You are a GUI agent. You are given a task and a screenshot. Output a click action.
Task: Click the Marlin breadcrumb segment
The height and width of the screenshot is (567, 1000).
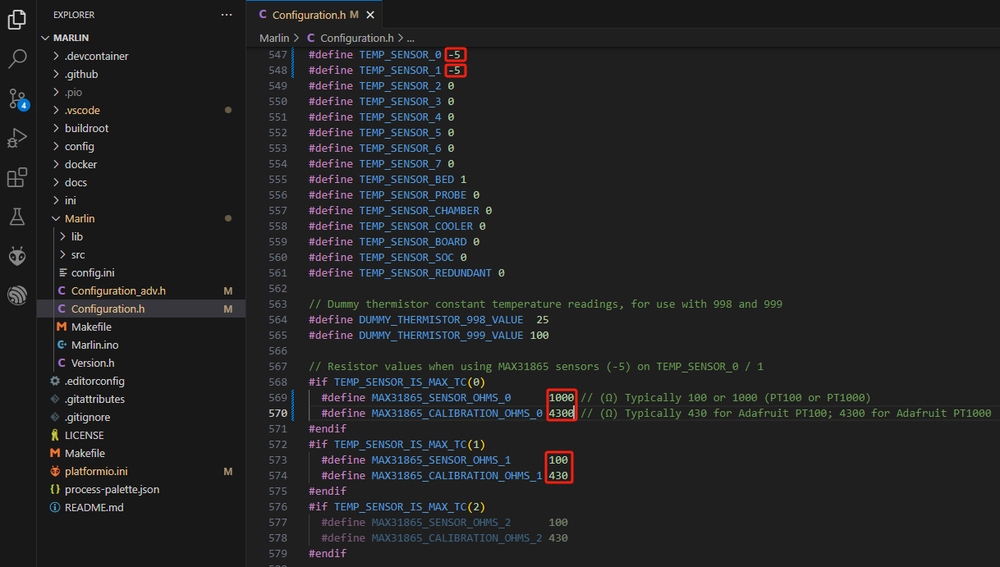click(x=274, y=38)
